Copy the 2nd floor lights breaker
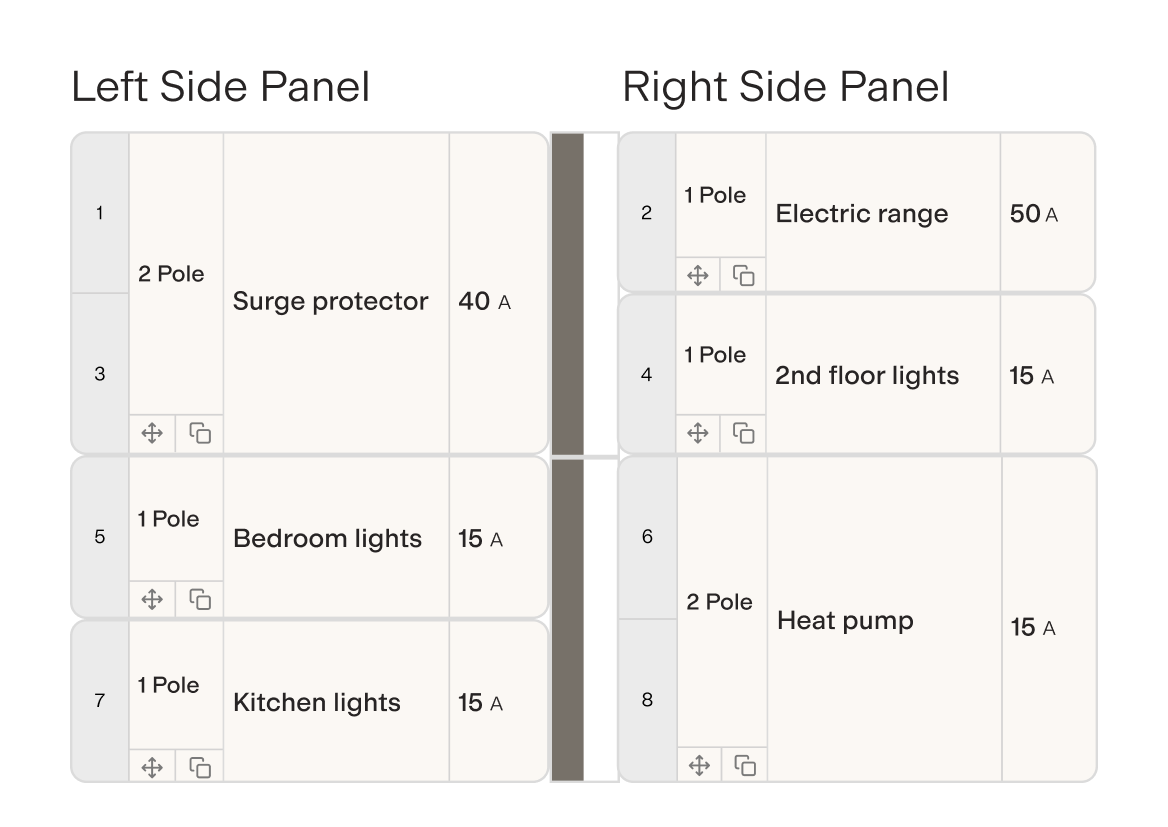This screenshot has width=1168, height=827. [x=744, y=433]
